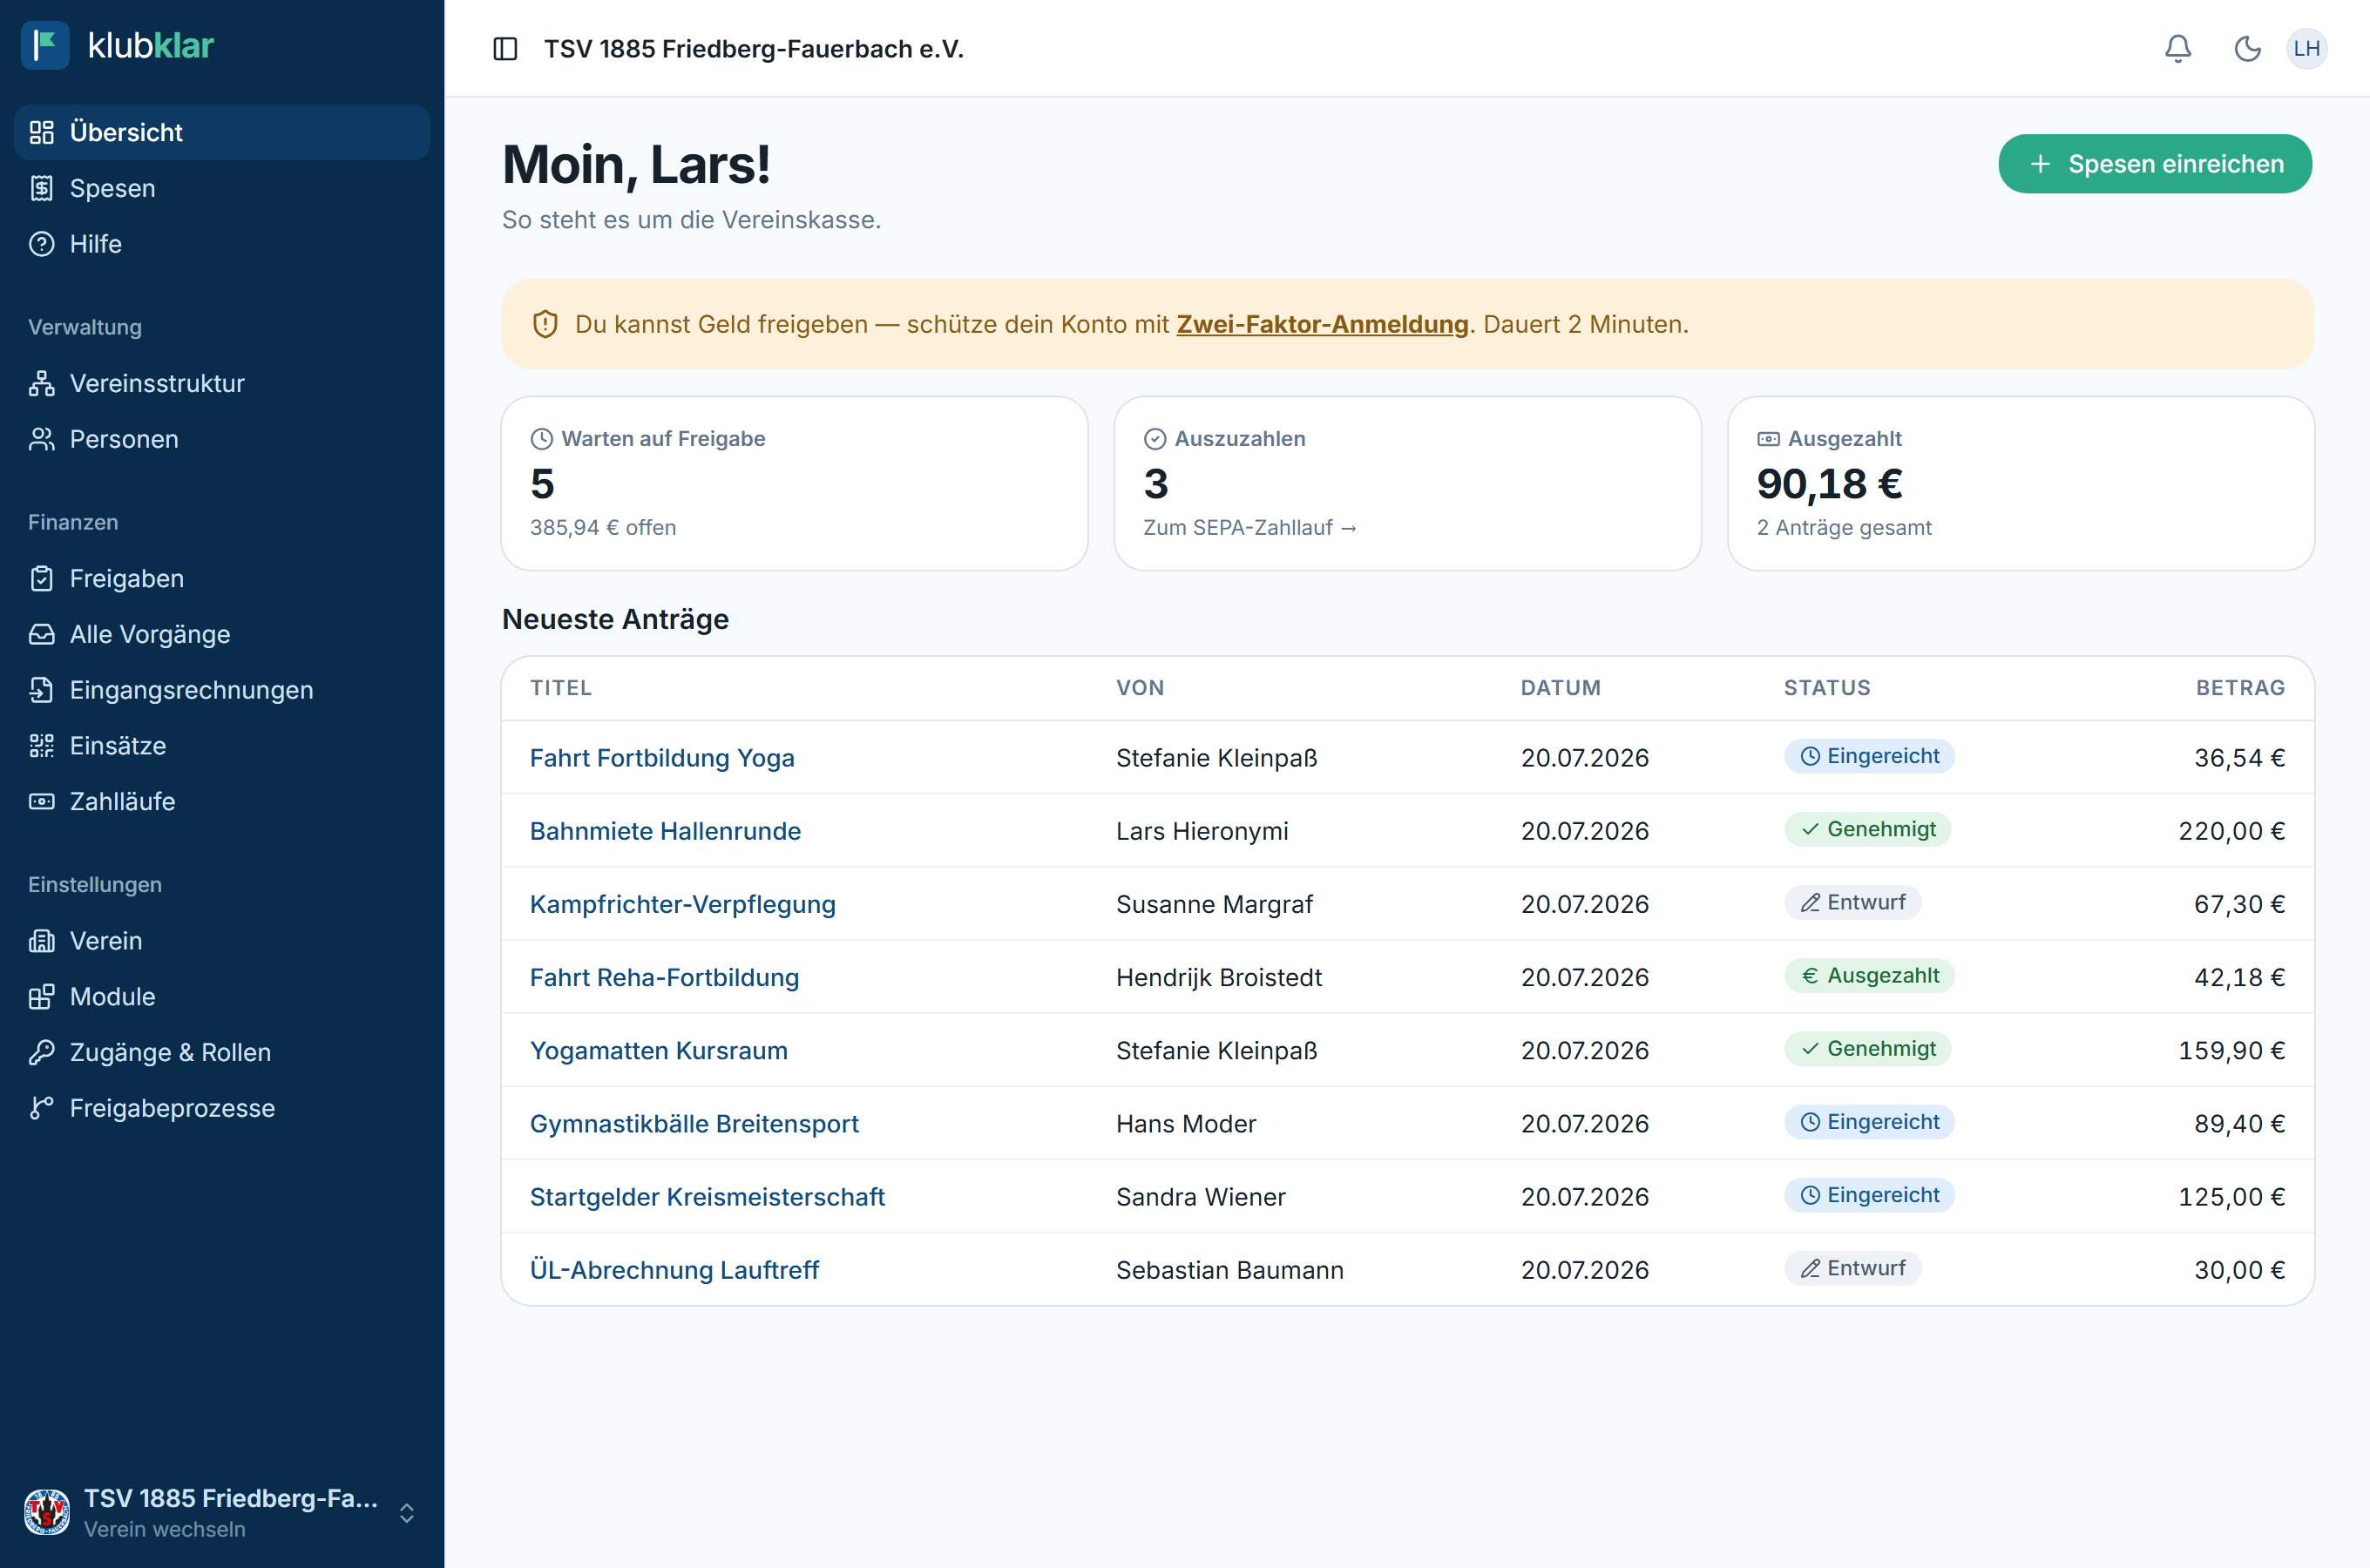Go to Freigaben in Finanzen
This screenshot has height=1568, width=2370.
[222, 578]
